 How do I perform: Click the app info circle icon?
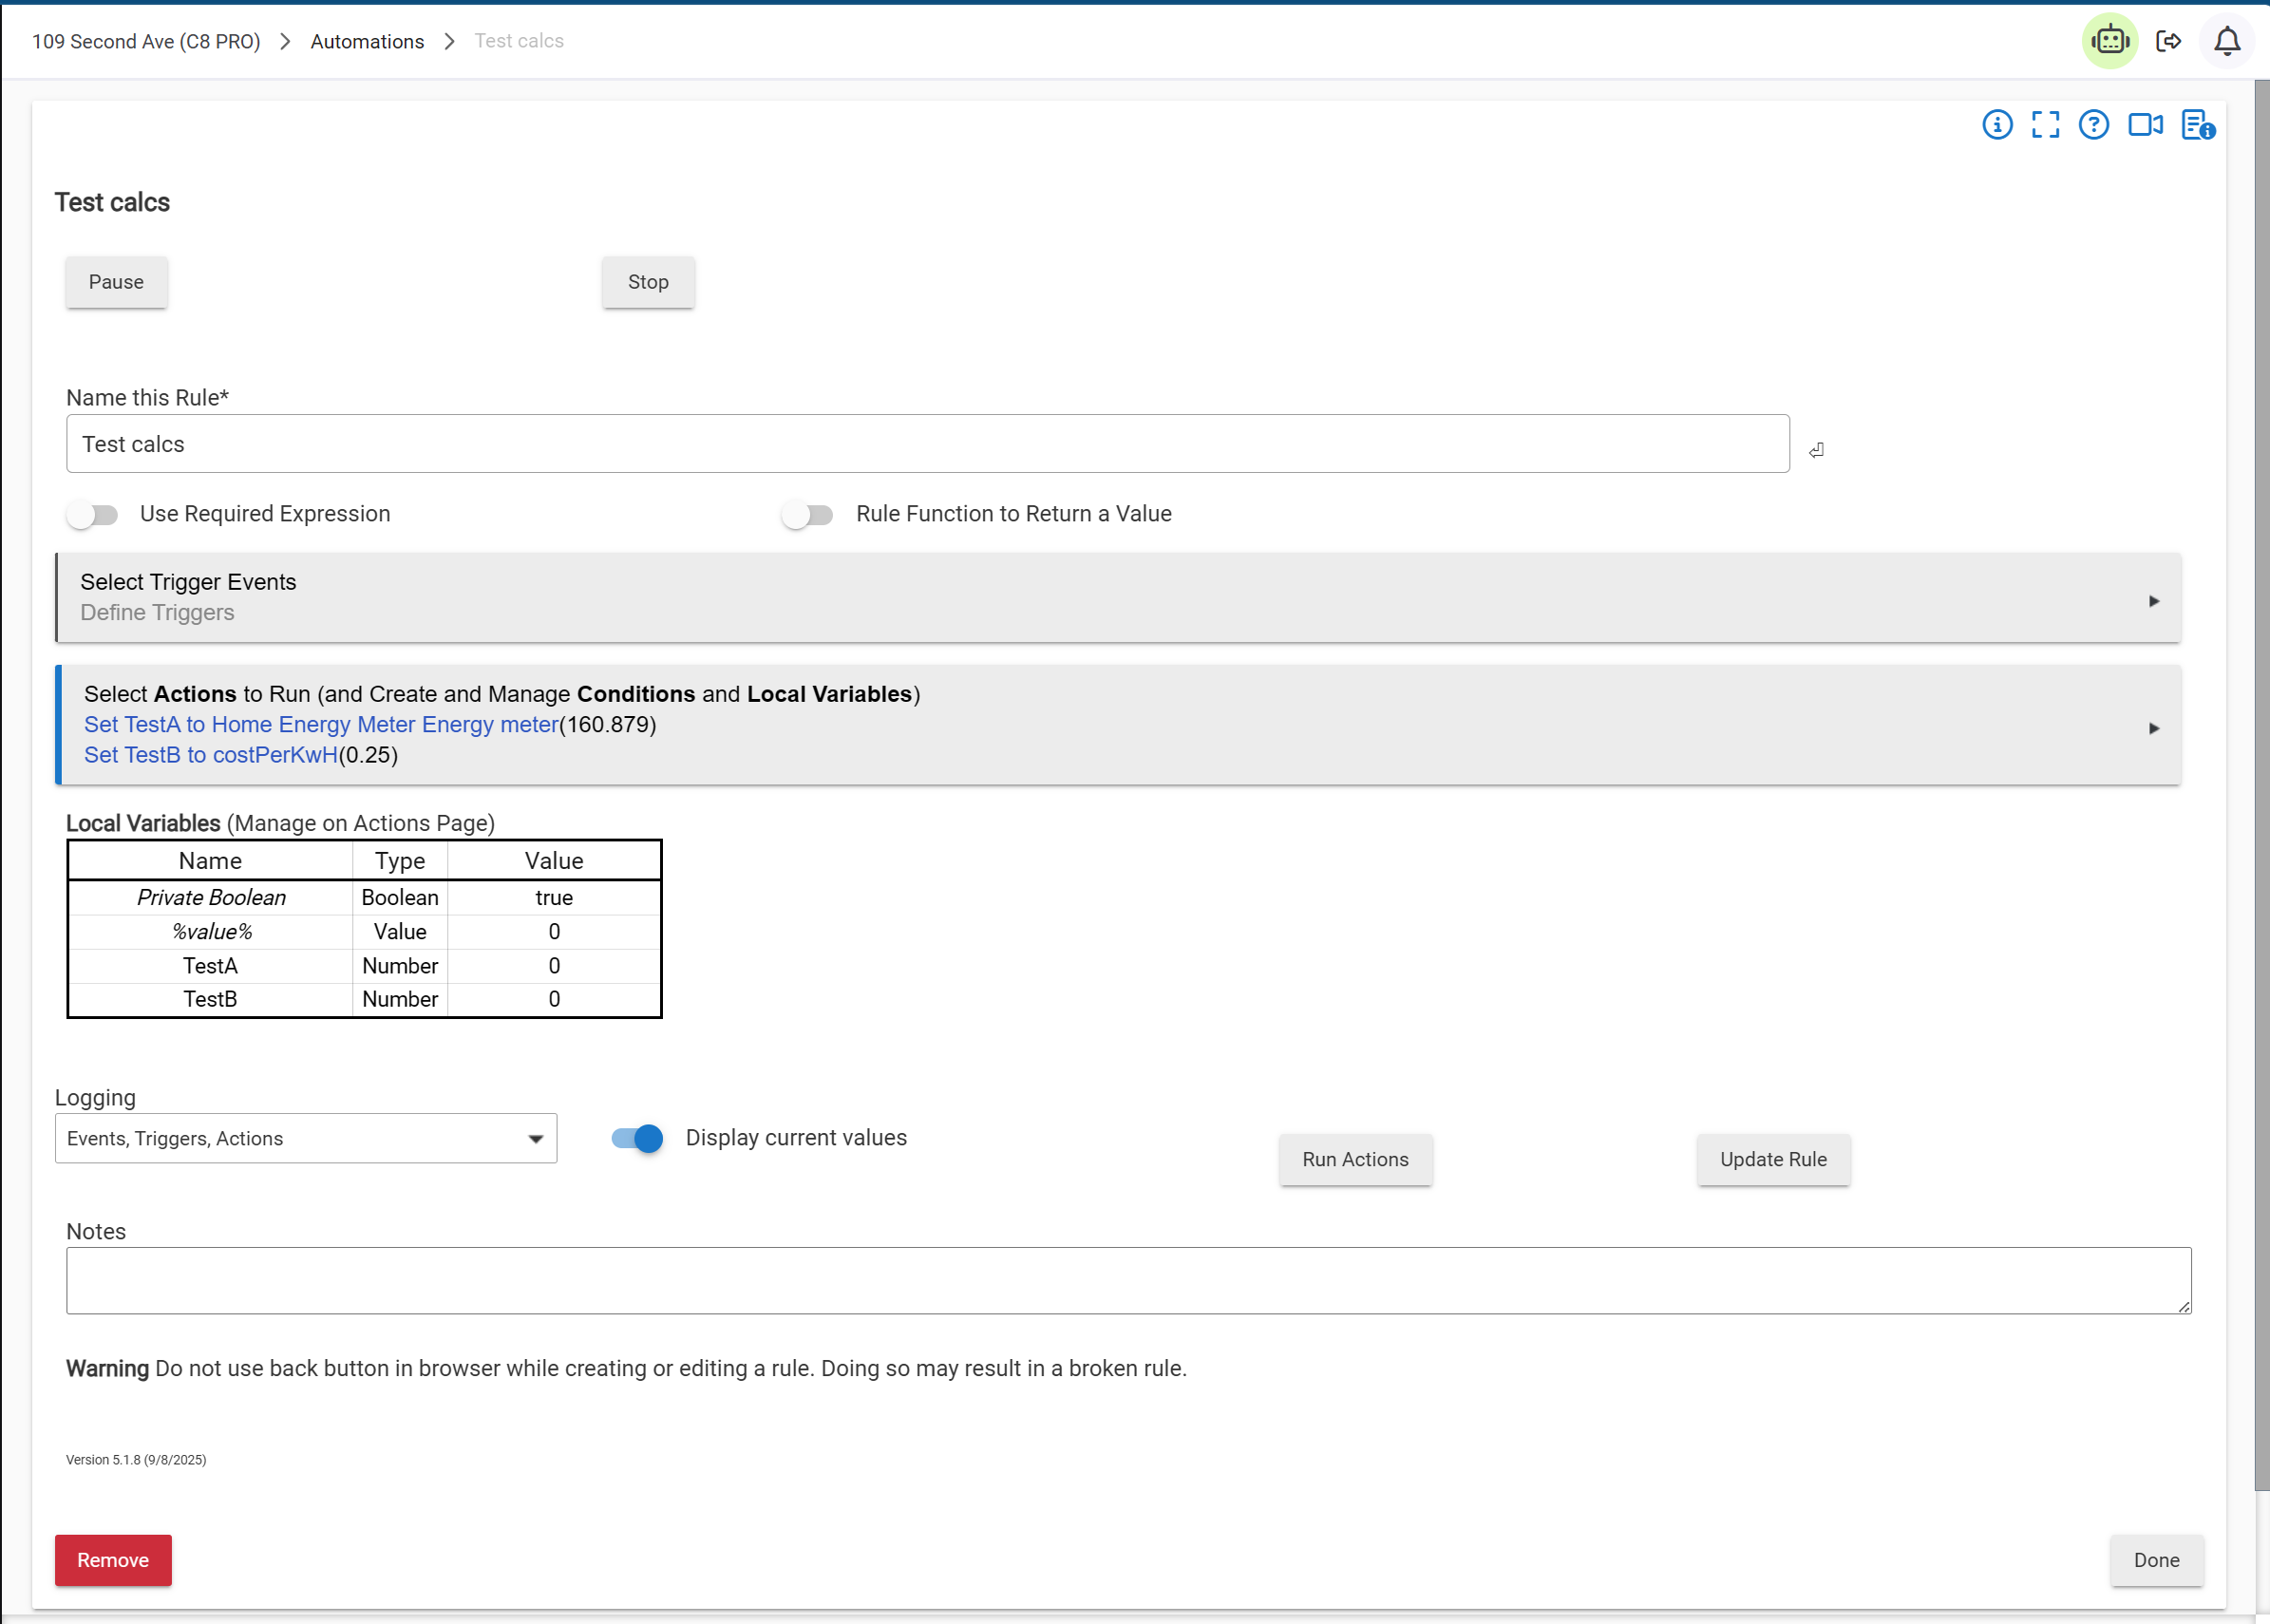pyautogui.click(x=1997, y=125)
